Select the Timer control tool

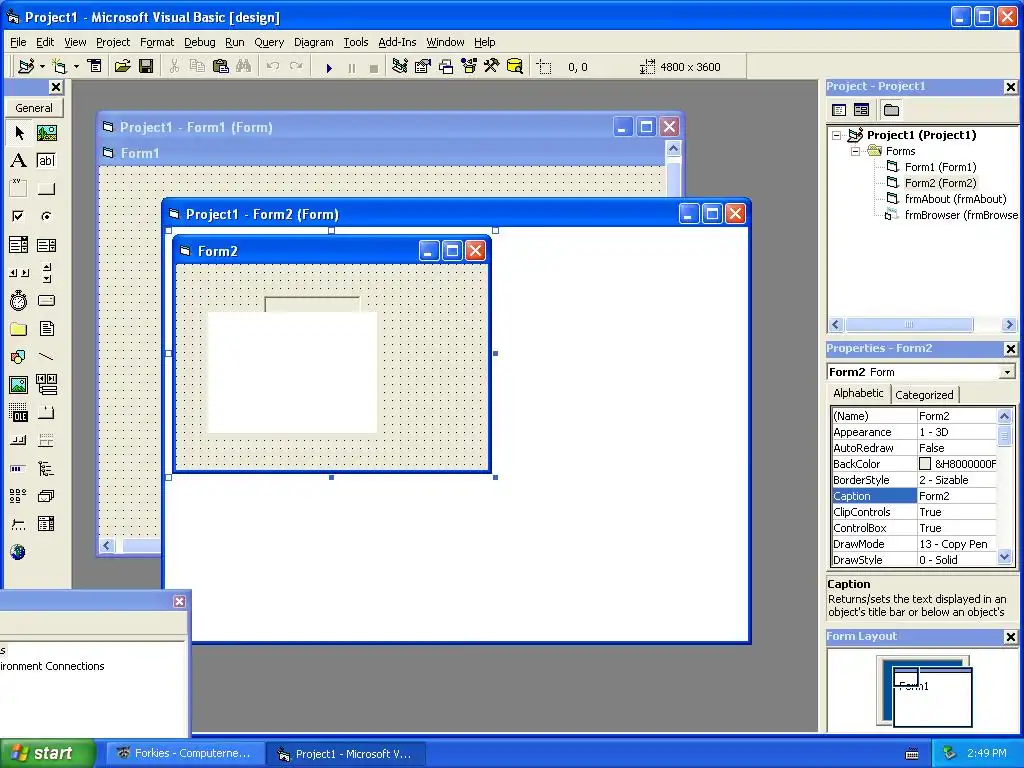[x=19, y=300]
